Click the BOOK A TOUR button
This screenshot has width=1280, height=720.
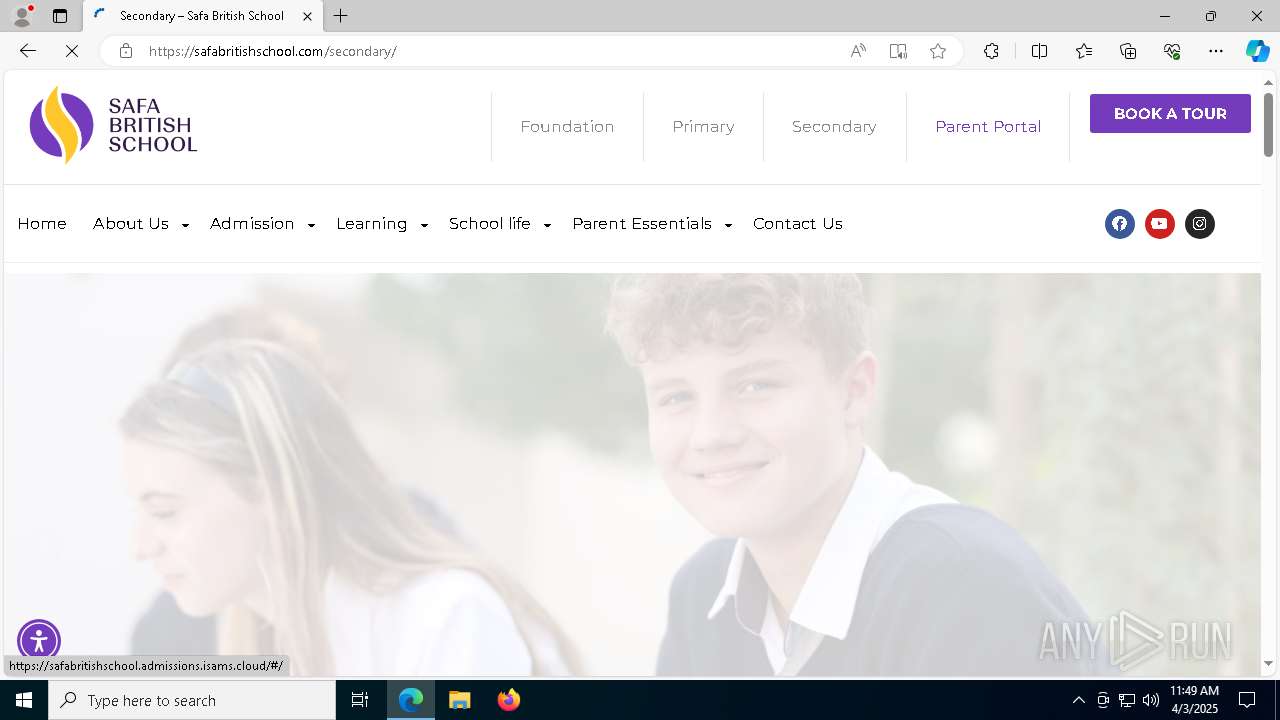click(1170, 114)
